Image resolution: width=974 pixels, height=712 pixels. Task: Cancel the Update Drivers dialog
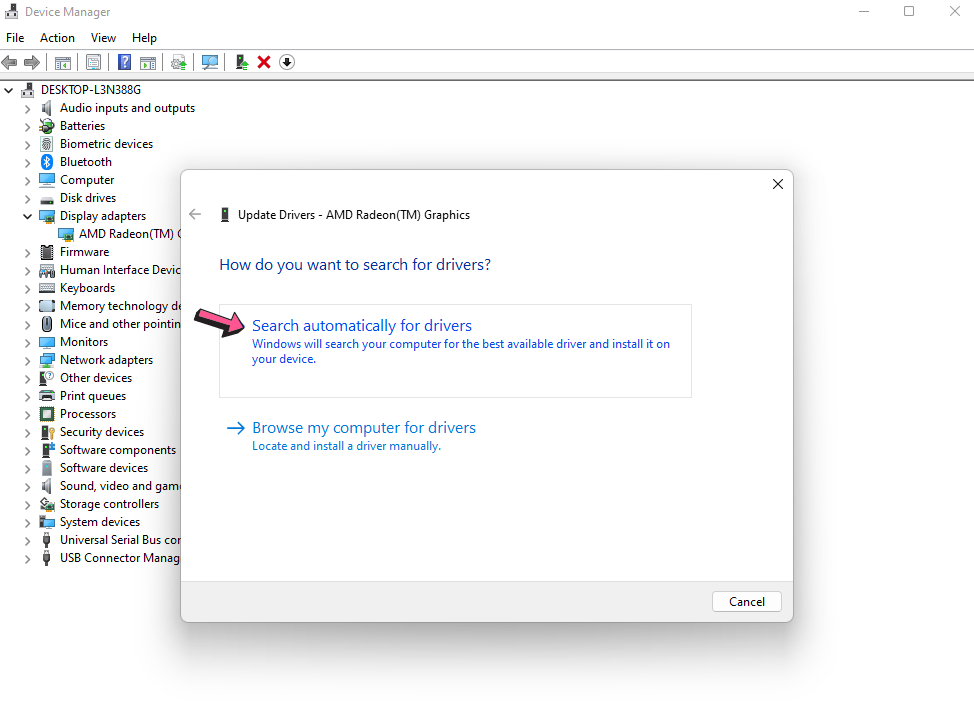point(747,601)
